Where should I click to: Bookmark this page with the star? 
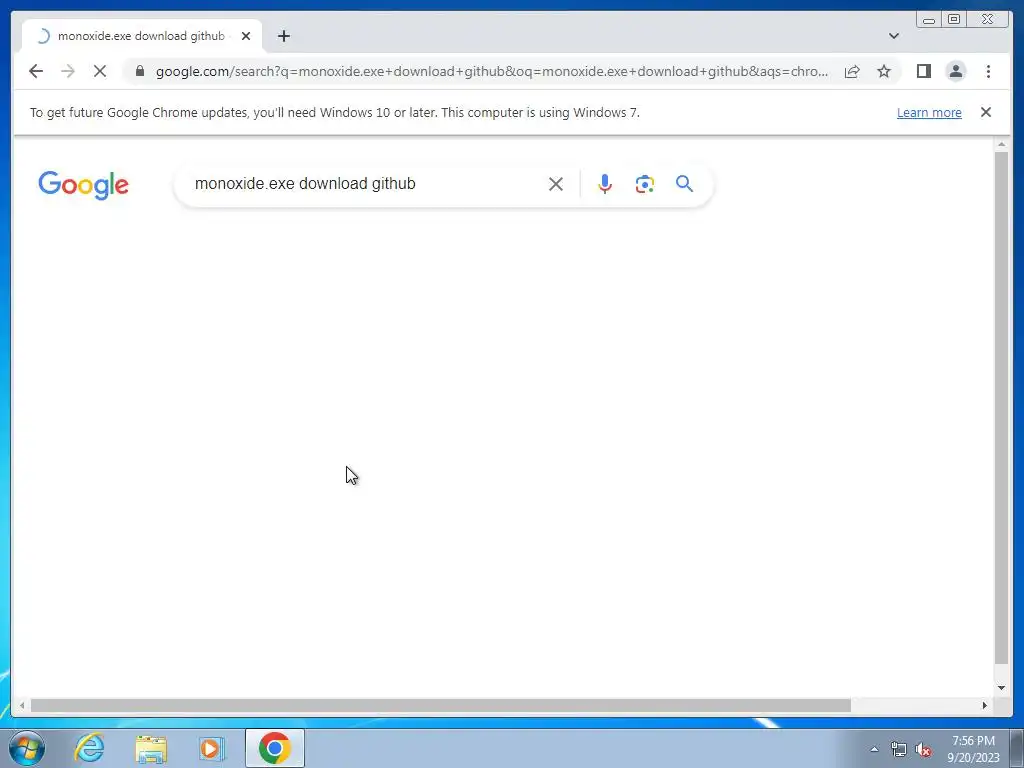[x=884, y=71]
